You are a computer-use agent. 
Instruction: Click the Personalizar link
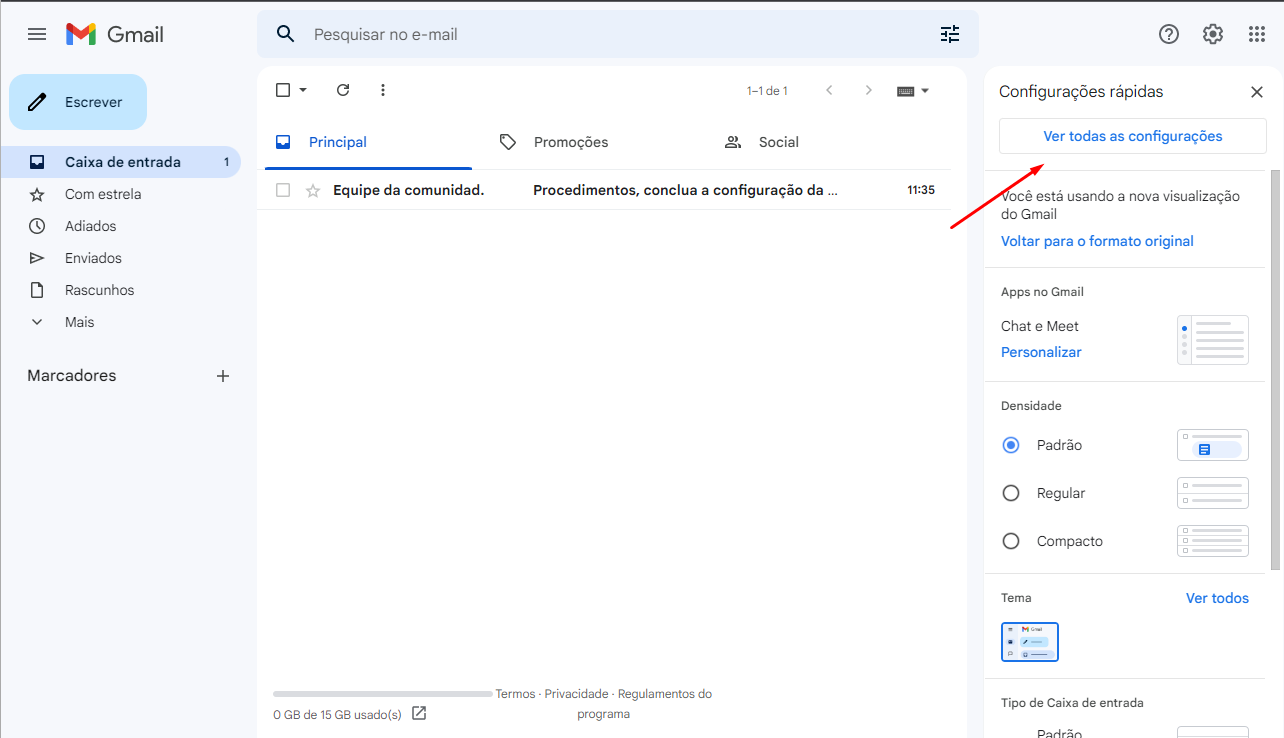coord(1041,352)
